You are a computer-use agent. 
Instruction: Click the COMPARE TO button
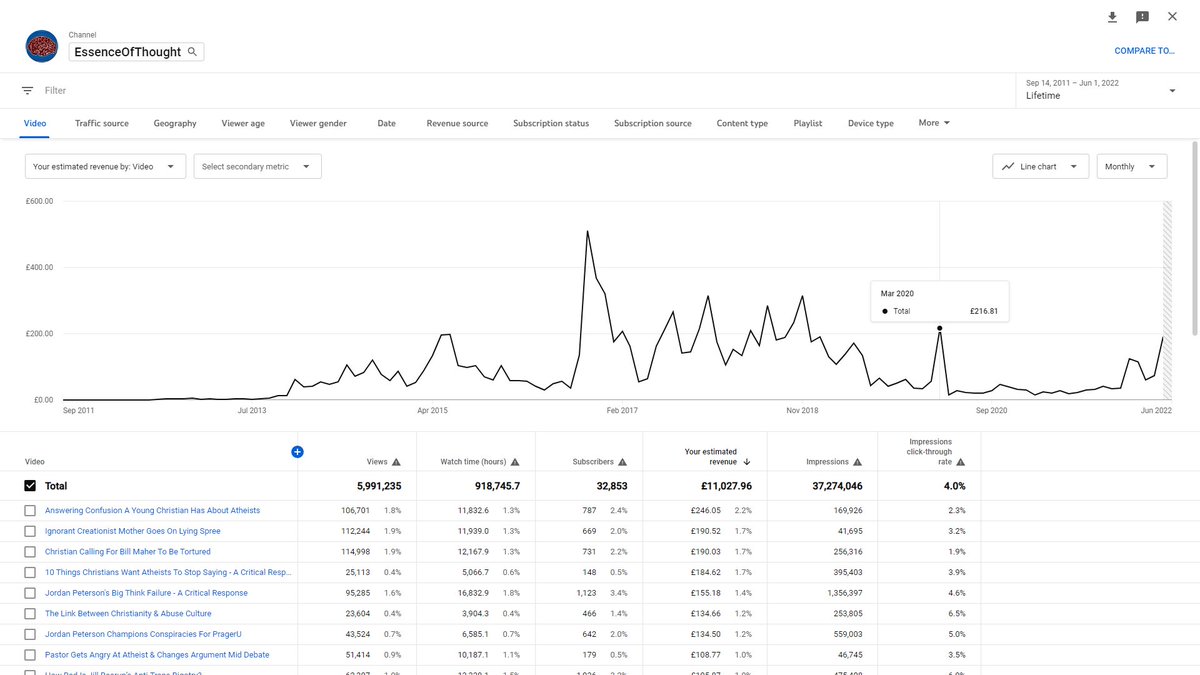[x=1145, y=51]
